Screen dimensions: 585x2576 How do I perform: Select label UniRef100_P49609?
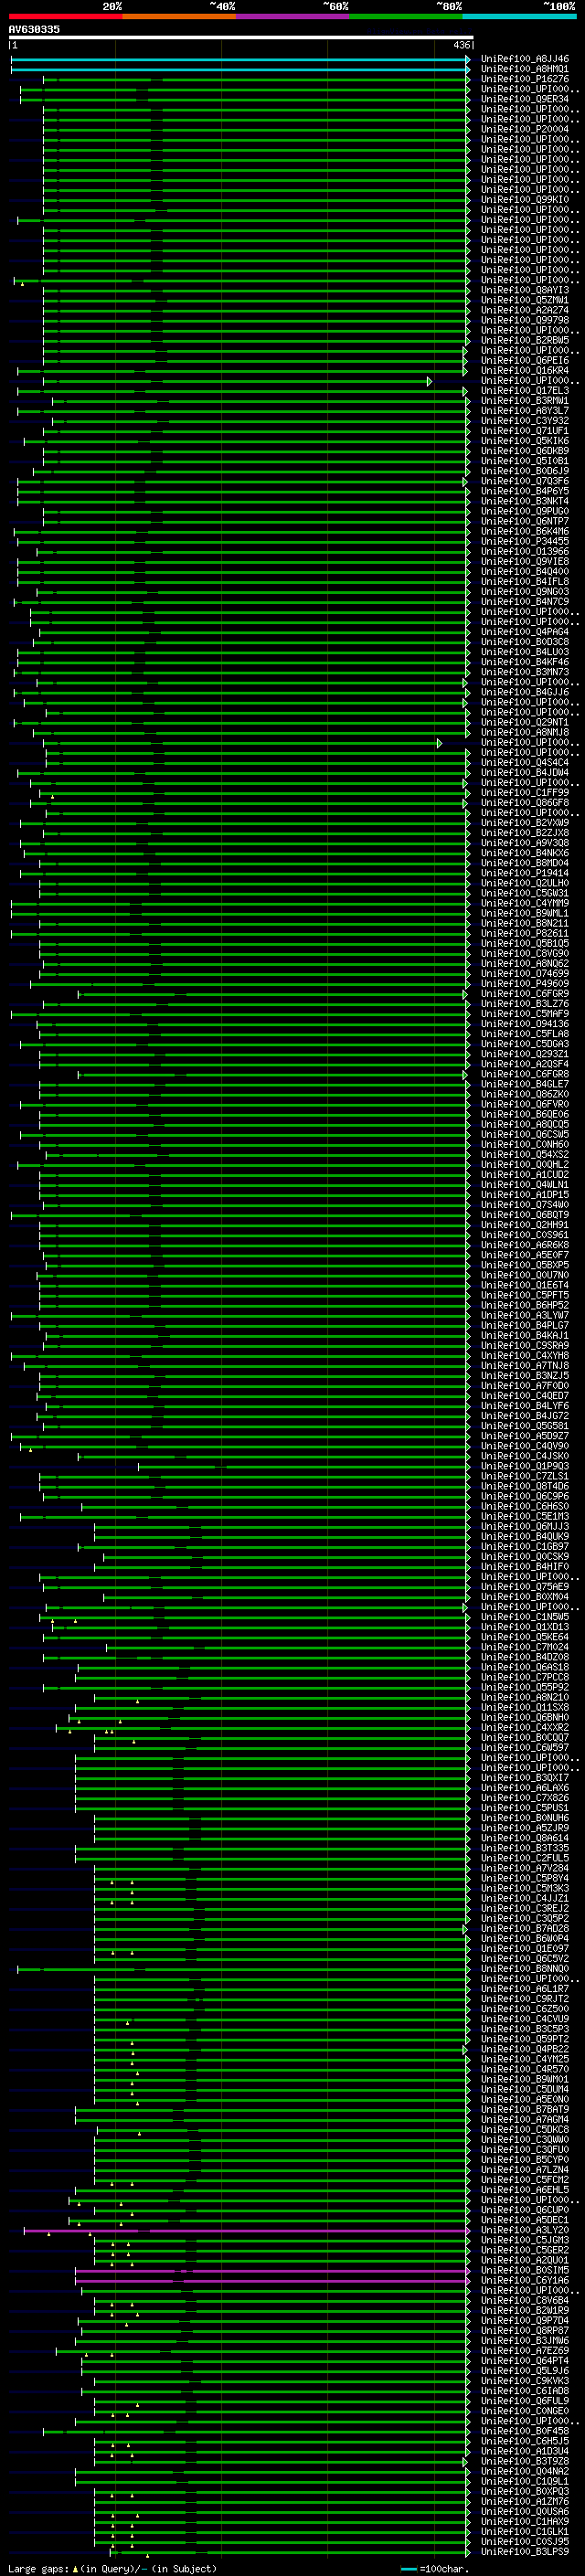click(525, 984)
